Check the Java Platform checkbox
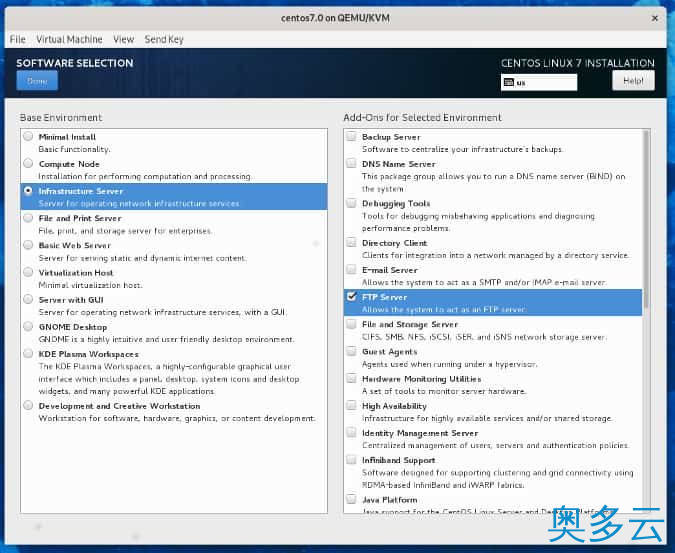 (x=352, y=499)
